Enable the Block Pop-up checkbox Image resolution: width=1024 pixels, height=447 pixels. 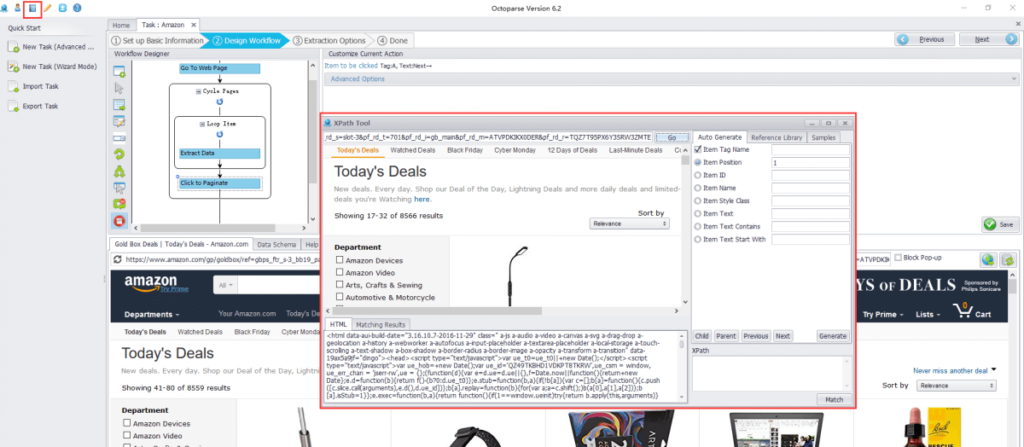[897, 257]
